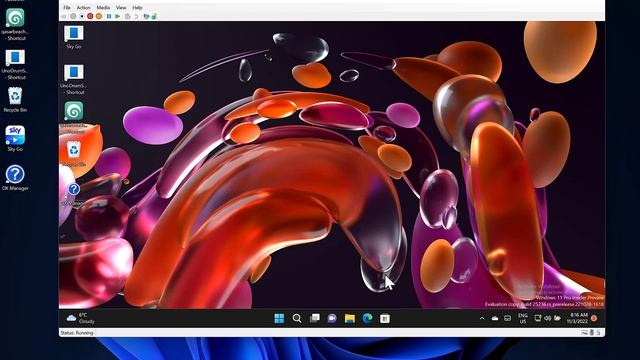640x360 pixels.
Task: Open the Media menu
Action: pos(103,7)
